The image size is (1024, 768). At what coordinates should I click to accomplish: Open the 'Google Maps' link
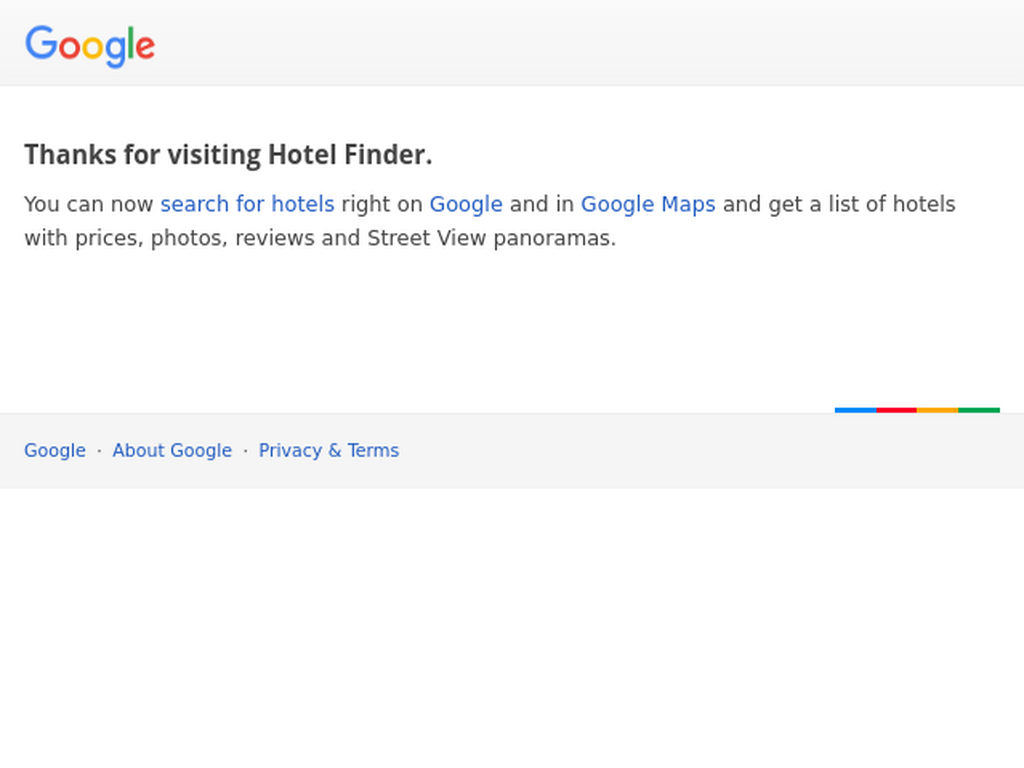pyautogui.click(x=648, y=204)
